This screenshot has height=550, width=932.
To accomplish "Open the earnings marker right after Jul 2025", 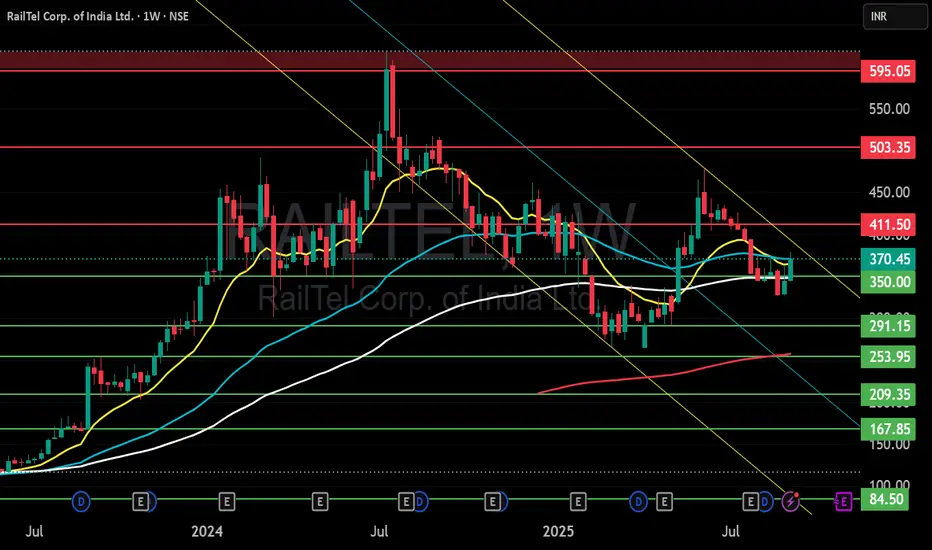I will (x=750, y=502).
